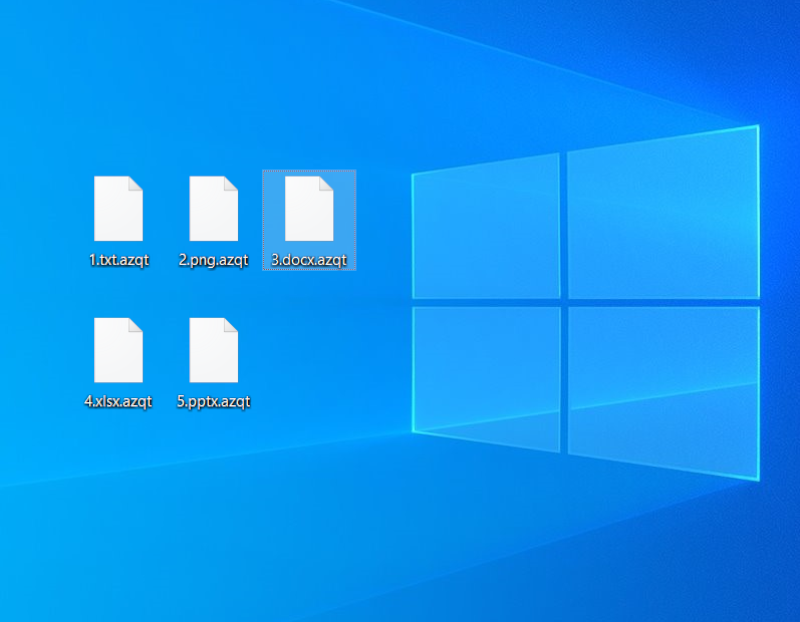Click lower-right pane of Windows logo wallpaper
The width and height of the screenshot is (800, 622).
click(662, 385)
